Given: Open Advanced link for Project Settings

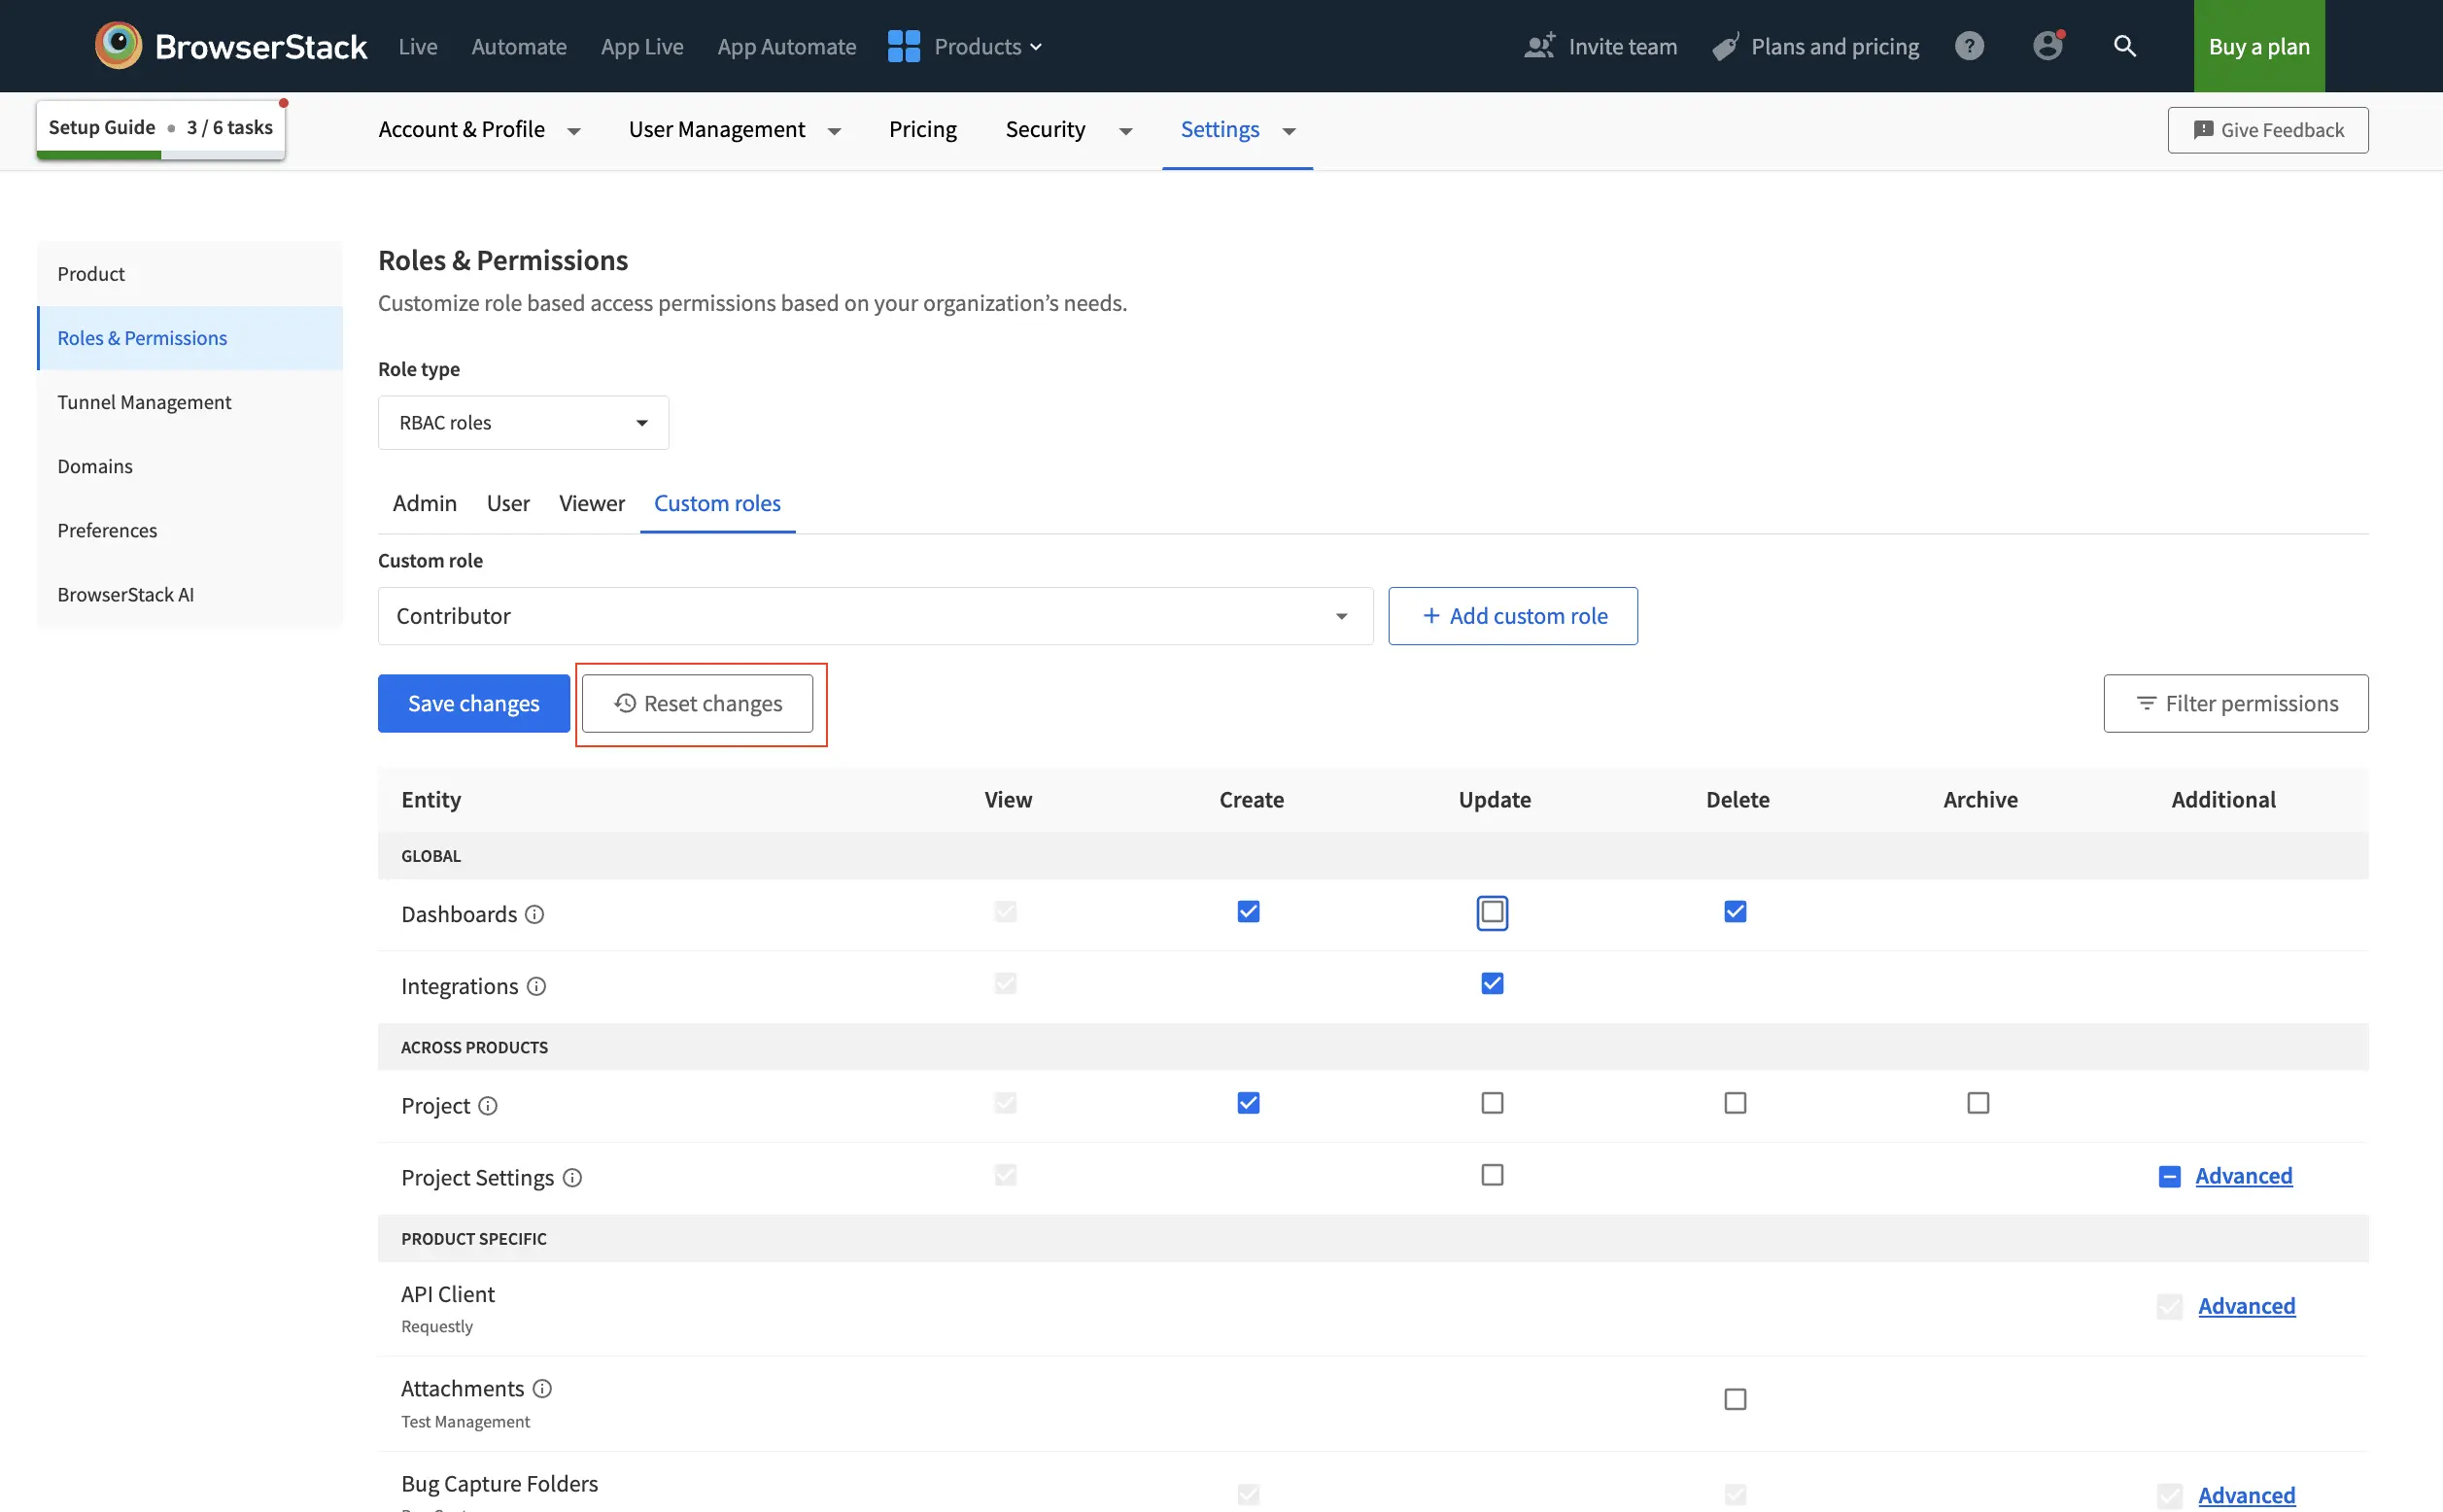Looking at the screenshot, I should 2243,1176.
